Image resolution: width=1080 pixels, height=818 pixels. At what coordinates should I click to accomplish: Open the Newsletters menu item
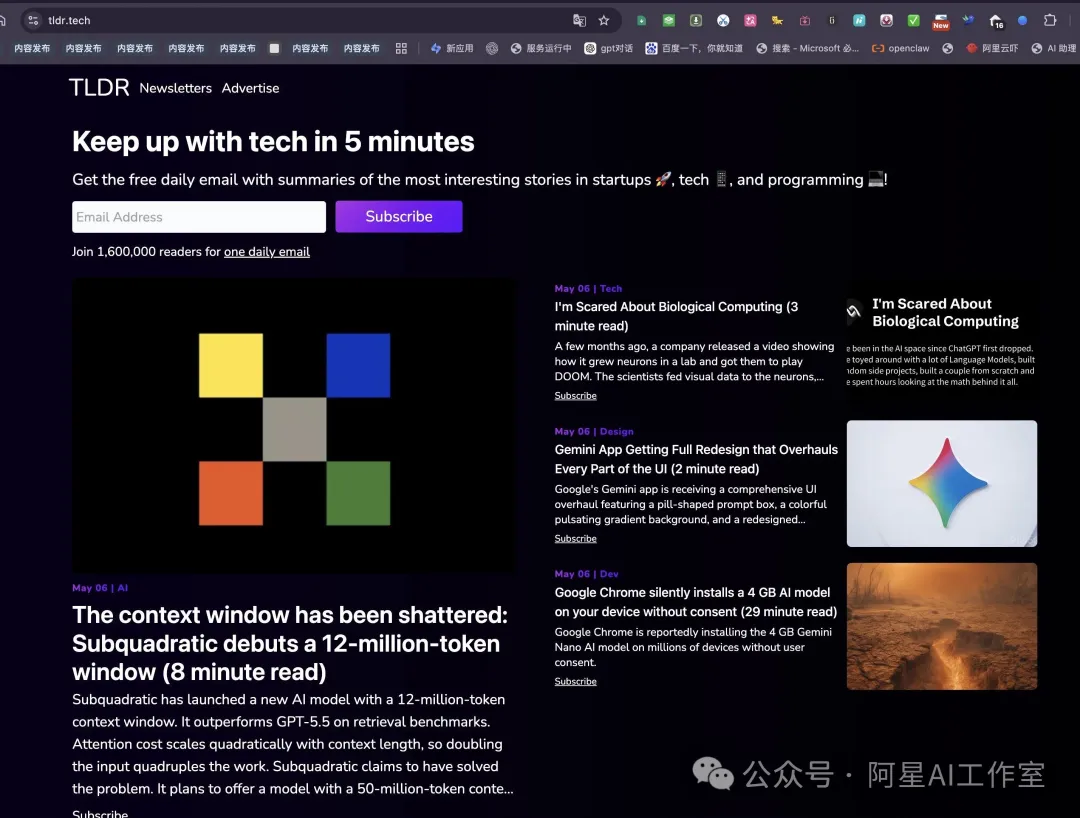(x=176, y=88)
